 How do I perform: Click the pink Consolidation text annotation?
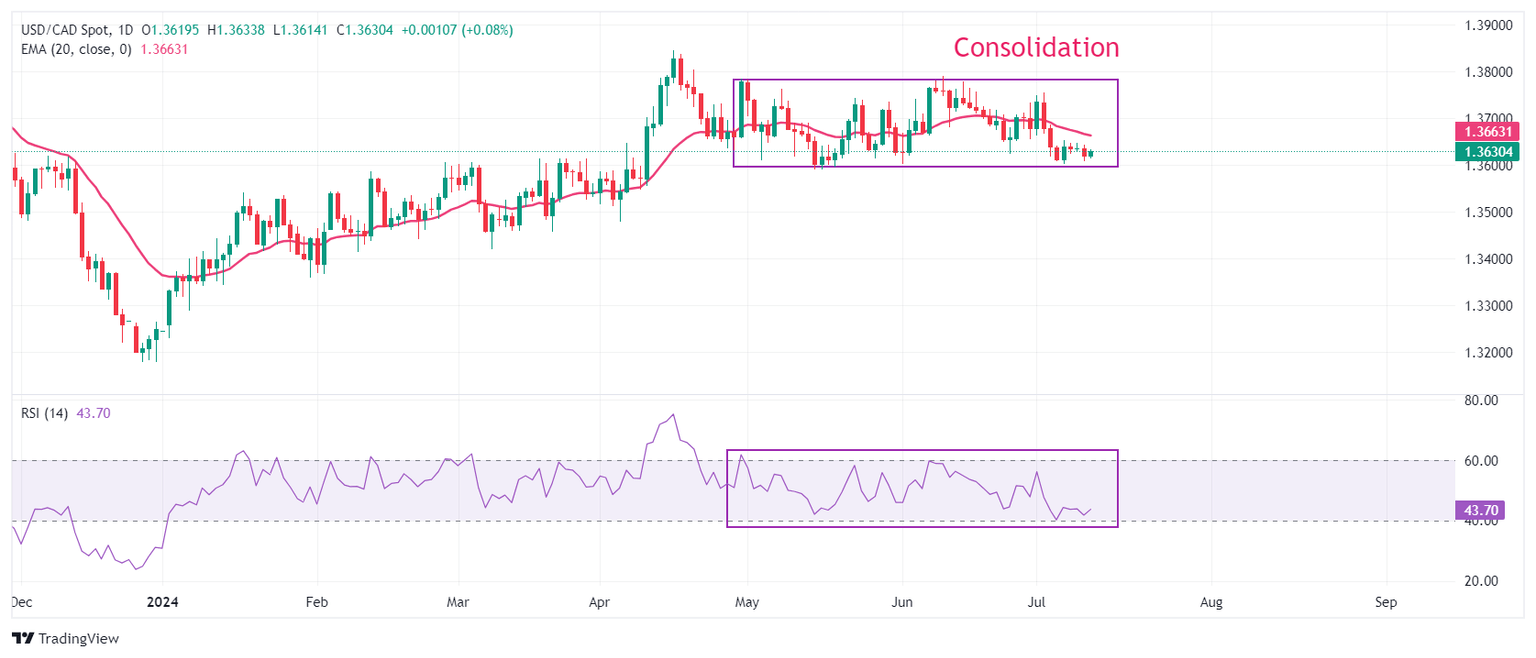click(x=1036, y=47)
